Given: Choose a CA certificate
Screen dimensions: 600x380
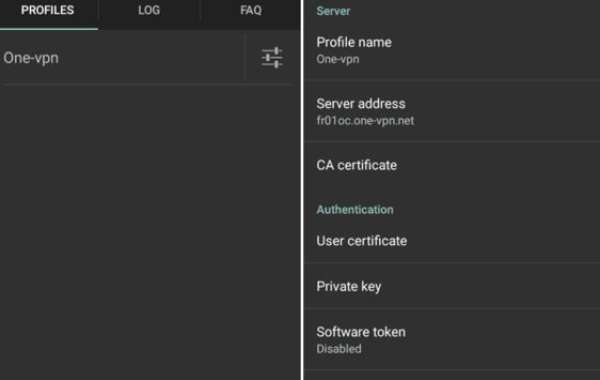Looking at the screenshot, I should (452, 165).
